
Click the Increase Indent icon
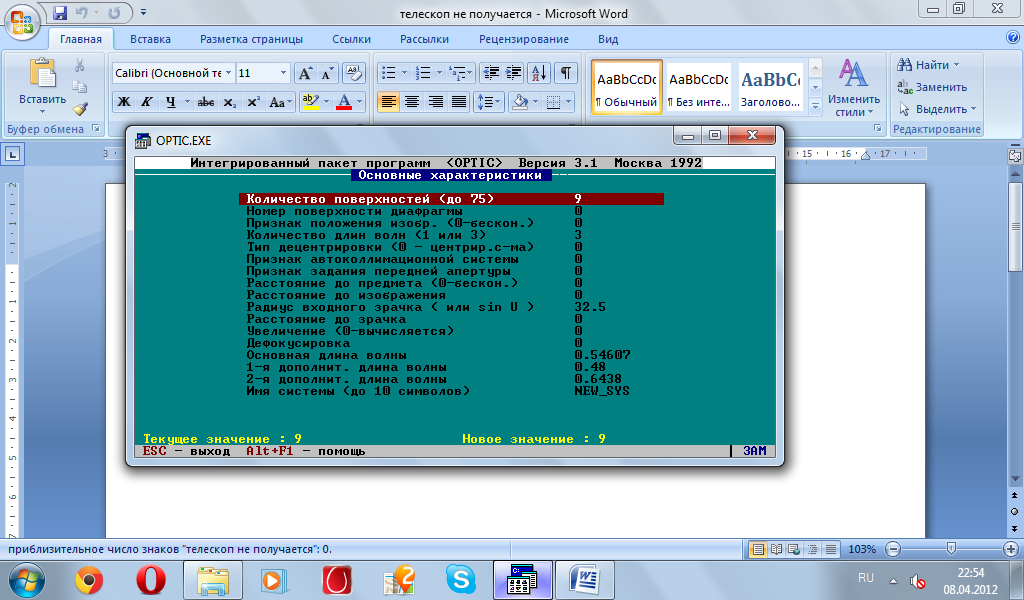coord(513,73)
